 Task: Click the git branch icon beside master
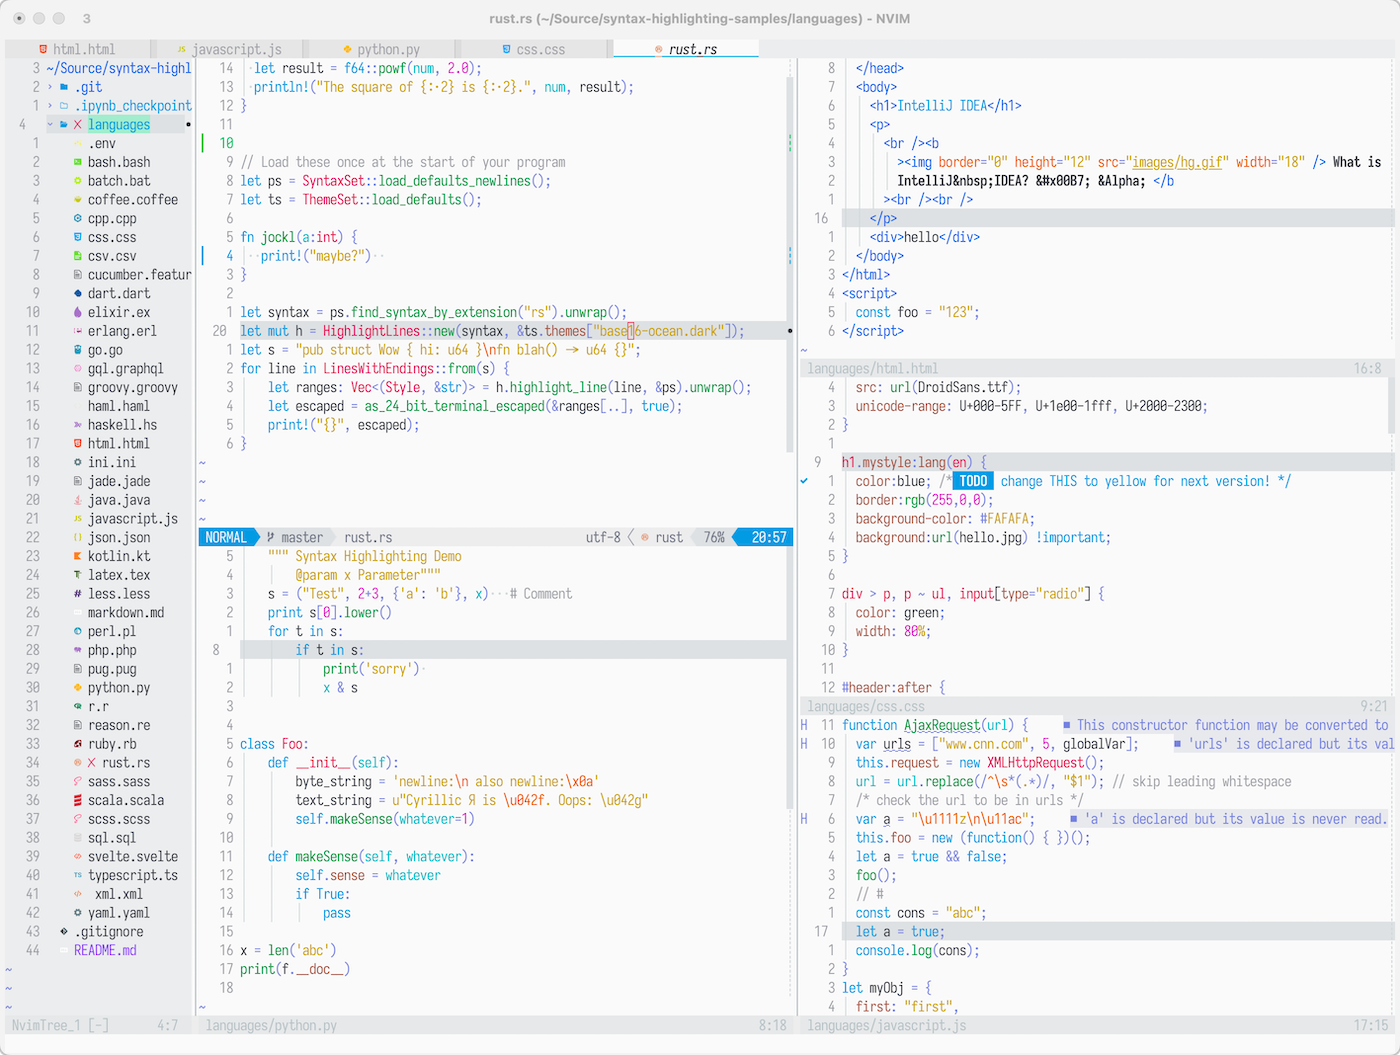click(x=271, y=538)
